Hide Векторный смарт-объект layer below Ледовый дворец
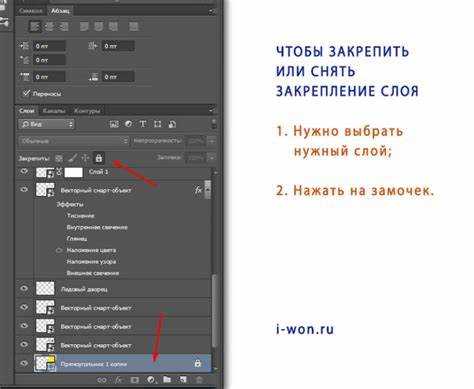The image size is (474, 389). [24, 307]
